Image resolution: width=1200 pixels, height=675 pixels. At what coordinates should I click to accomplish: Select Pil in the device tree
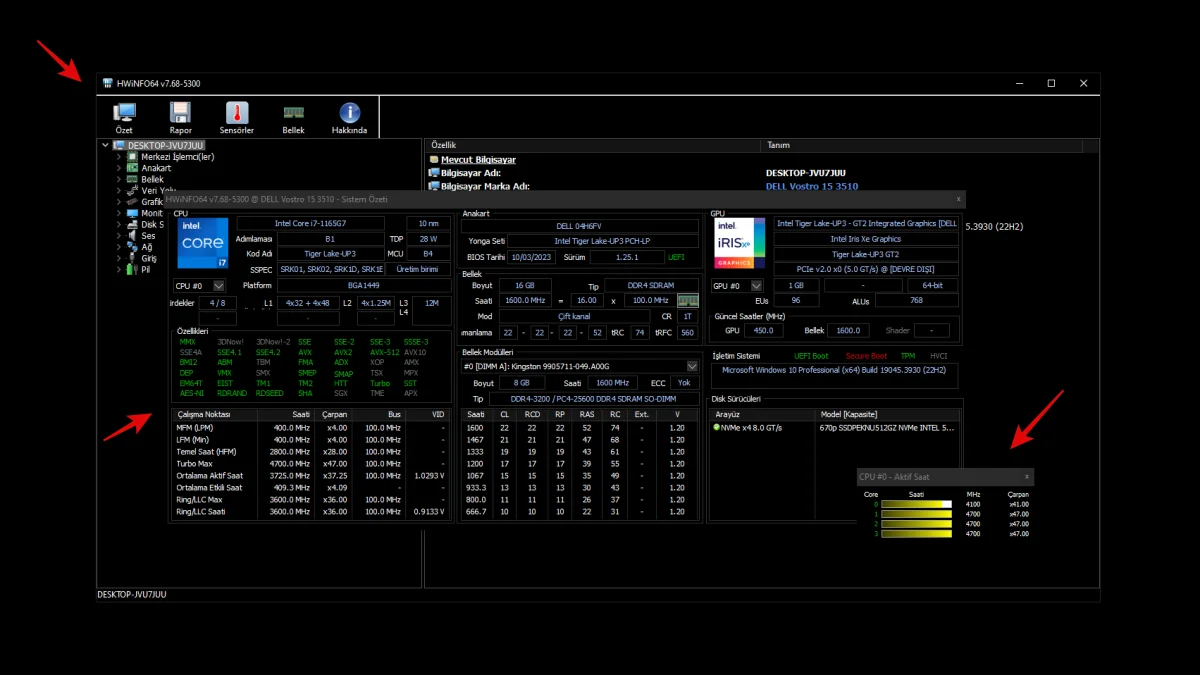[146, 269]
